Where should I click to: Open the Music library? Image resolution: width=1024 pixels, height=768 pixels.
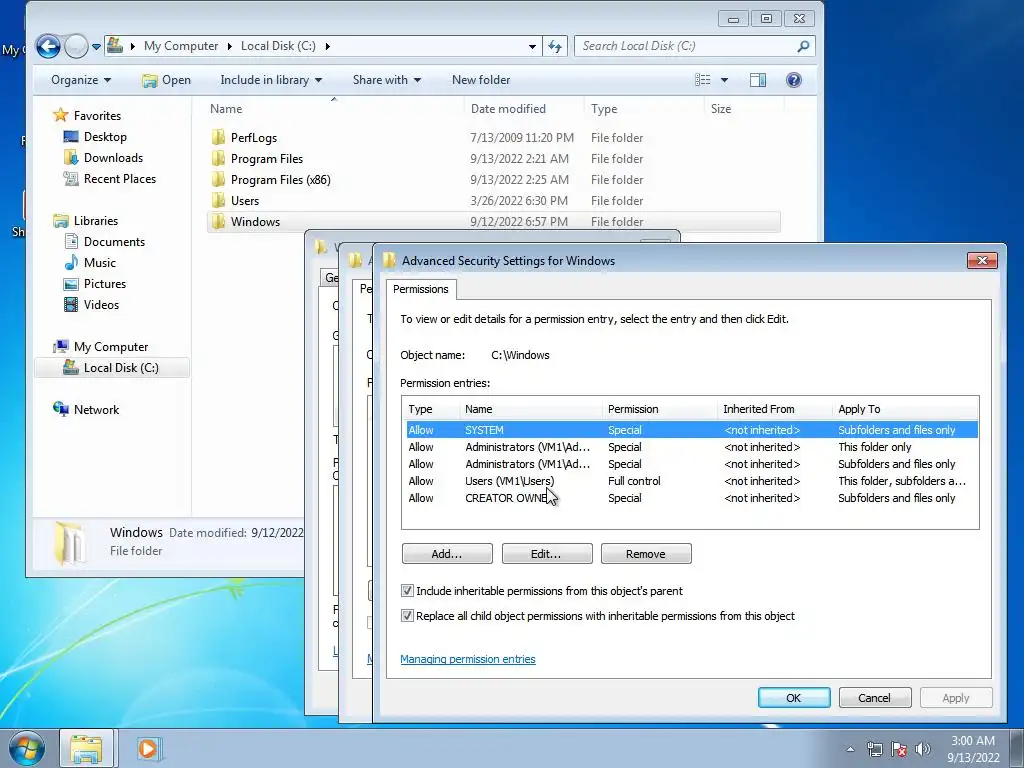[99, 263]
